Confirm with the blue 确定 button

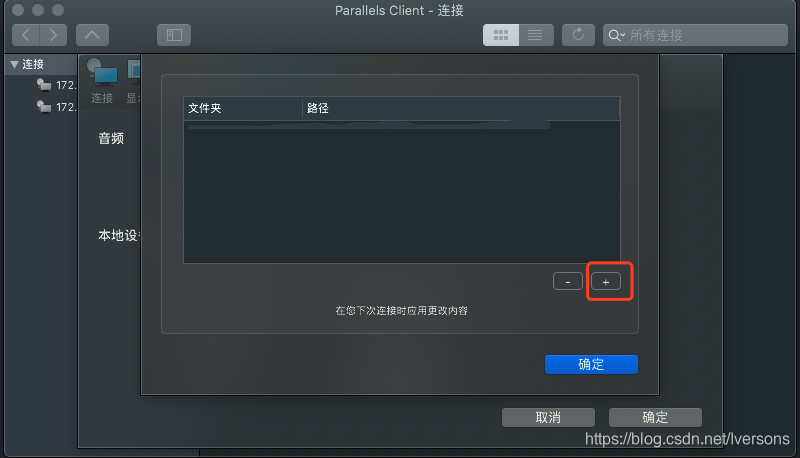click(x=591, y=365)
